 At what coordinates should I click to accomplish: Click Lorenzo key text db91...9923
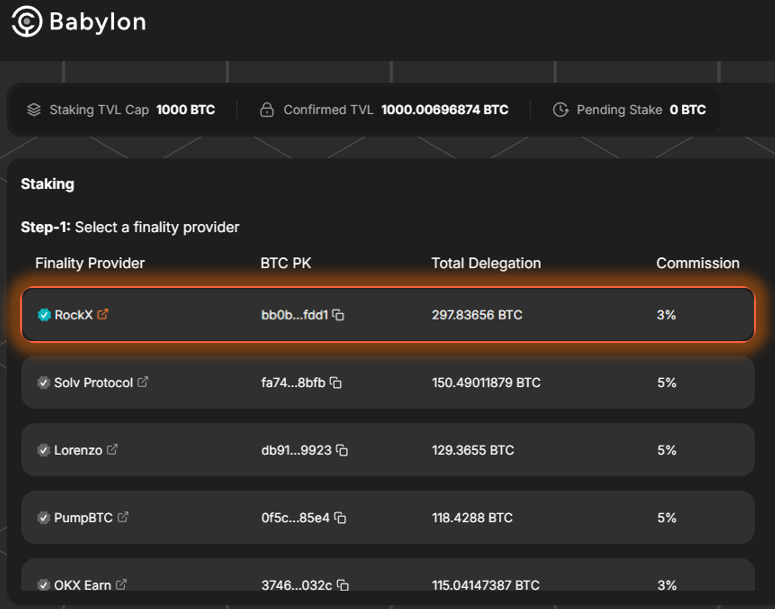point(296,450)
